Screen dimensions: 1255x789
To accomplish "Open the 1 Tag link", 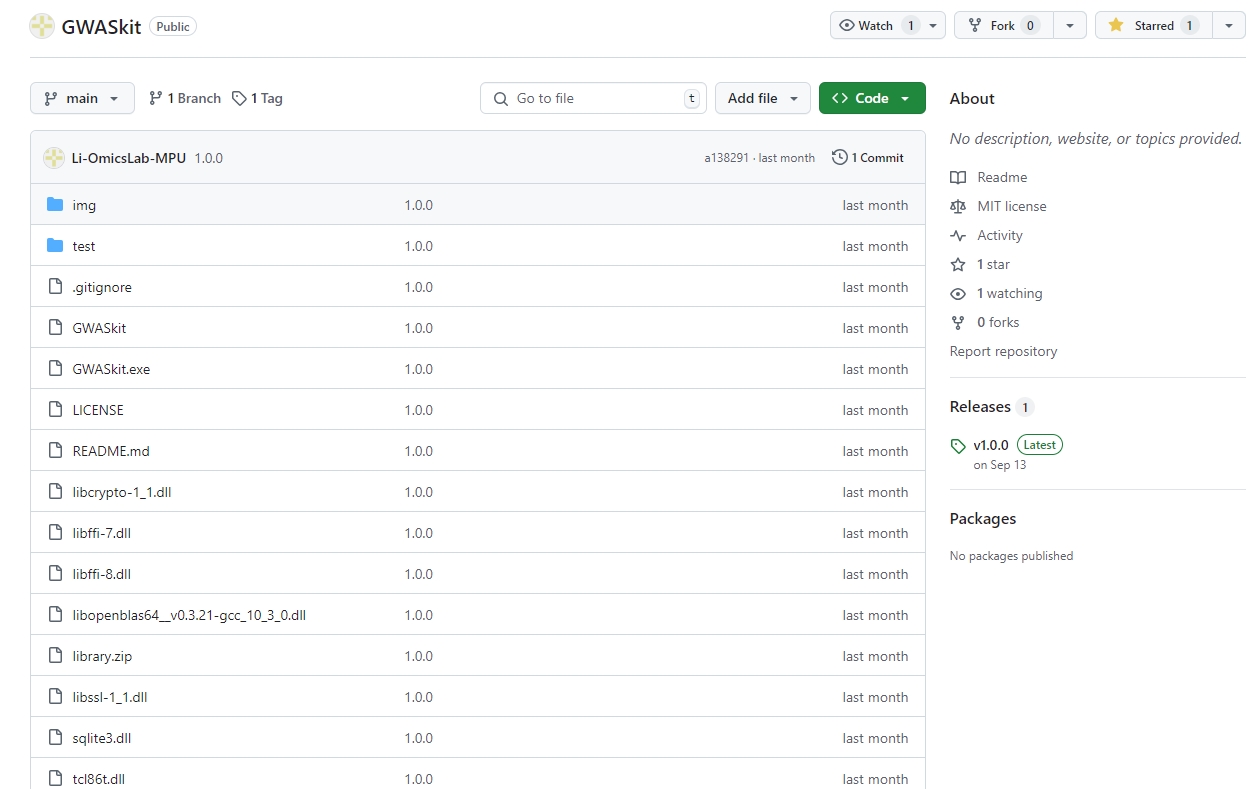I will (258, 98).
